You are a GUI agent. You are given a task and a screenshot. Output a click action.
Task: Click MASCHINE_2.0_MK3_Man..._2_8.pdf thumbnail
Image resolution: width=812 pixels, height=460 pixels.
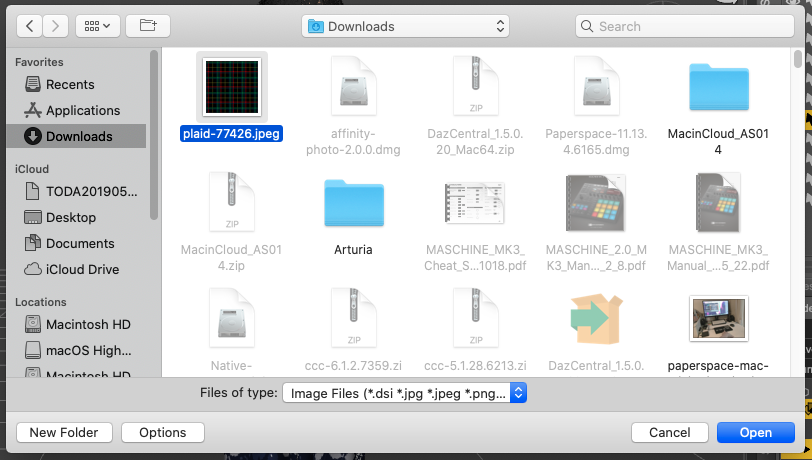[596, 203]
